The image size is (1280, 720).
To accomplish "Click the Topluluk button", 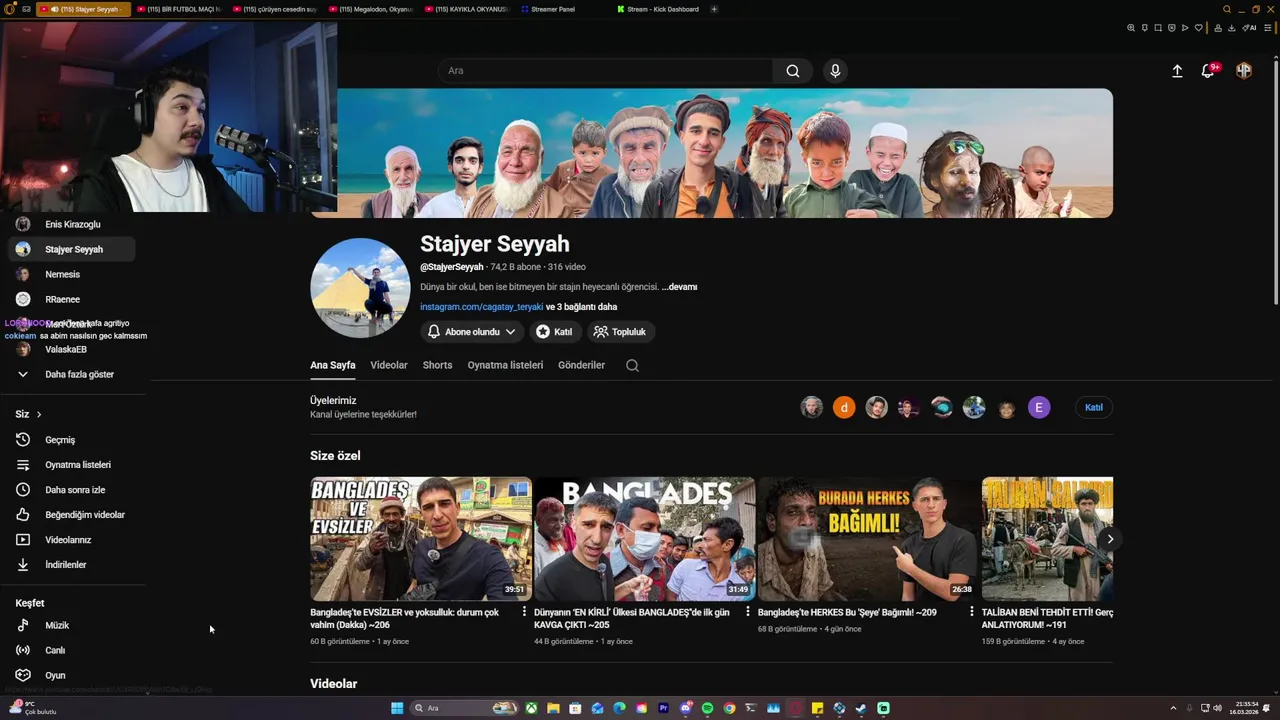I will [x=621, y=332].
